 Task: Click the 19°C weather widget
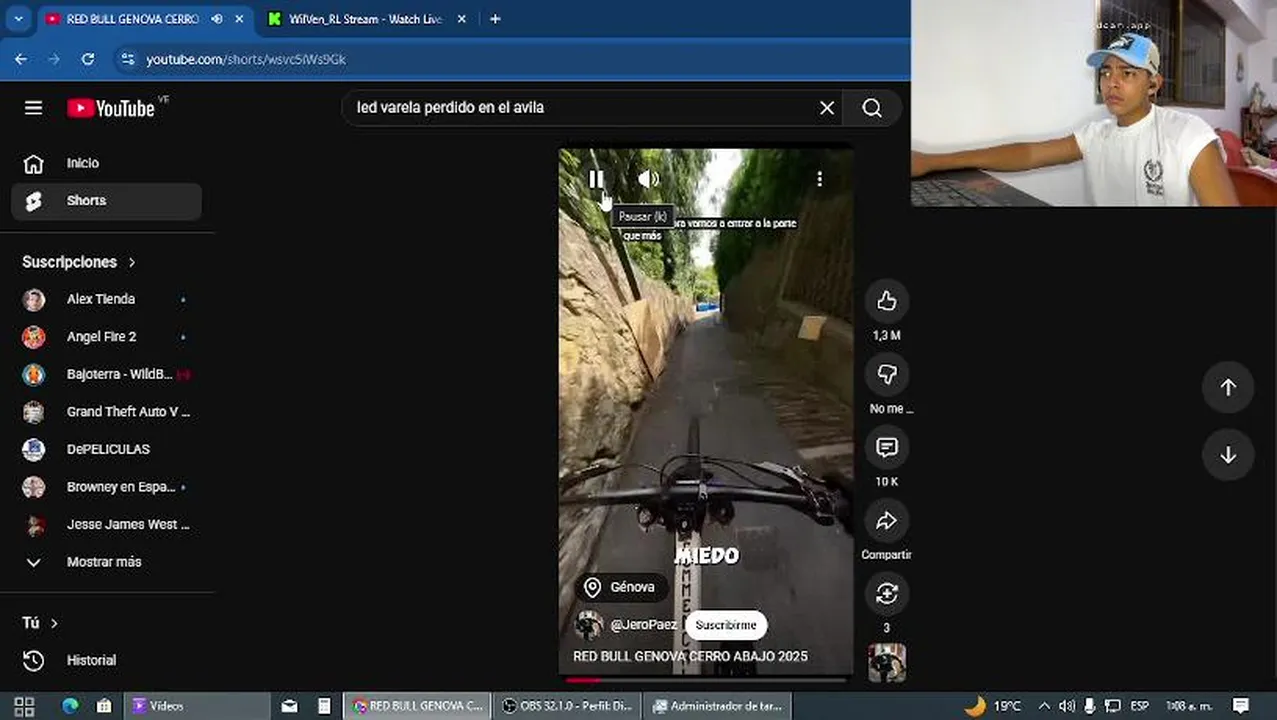[993, 706]
